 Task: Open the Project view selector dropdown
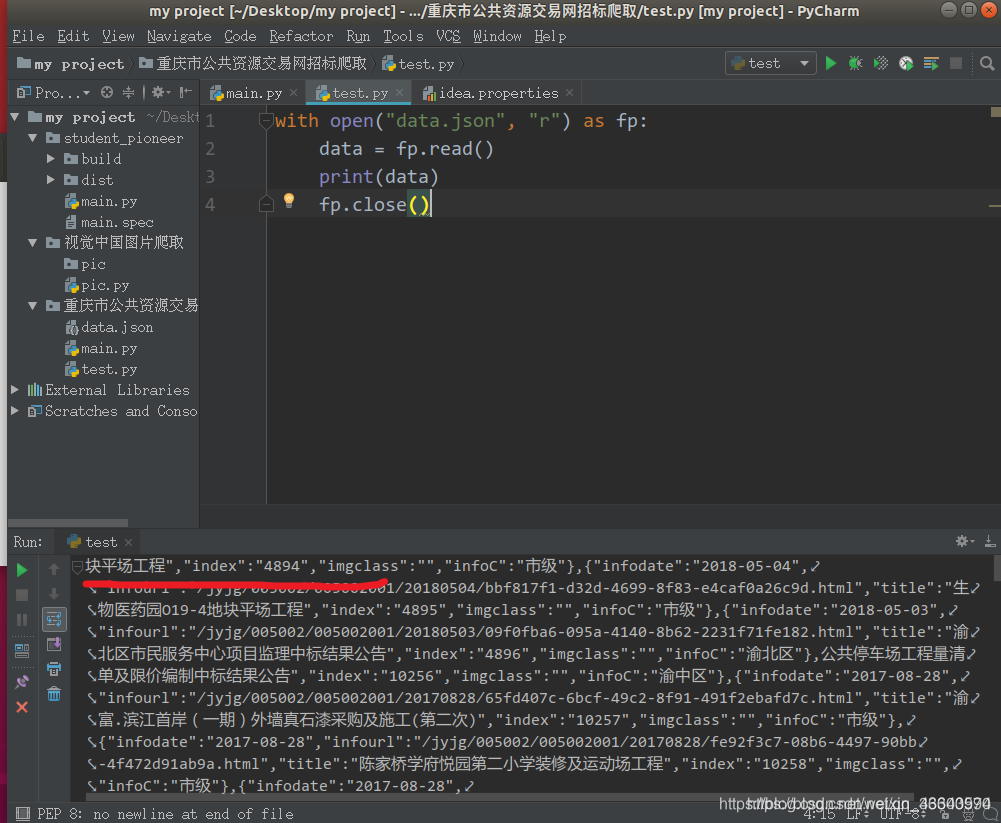[x=54, y=93]
